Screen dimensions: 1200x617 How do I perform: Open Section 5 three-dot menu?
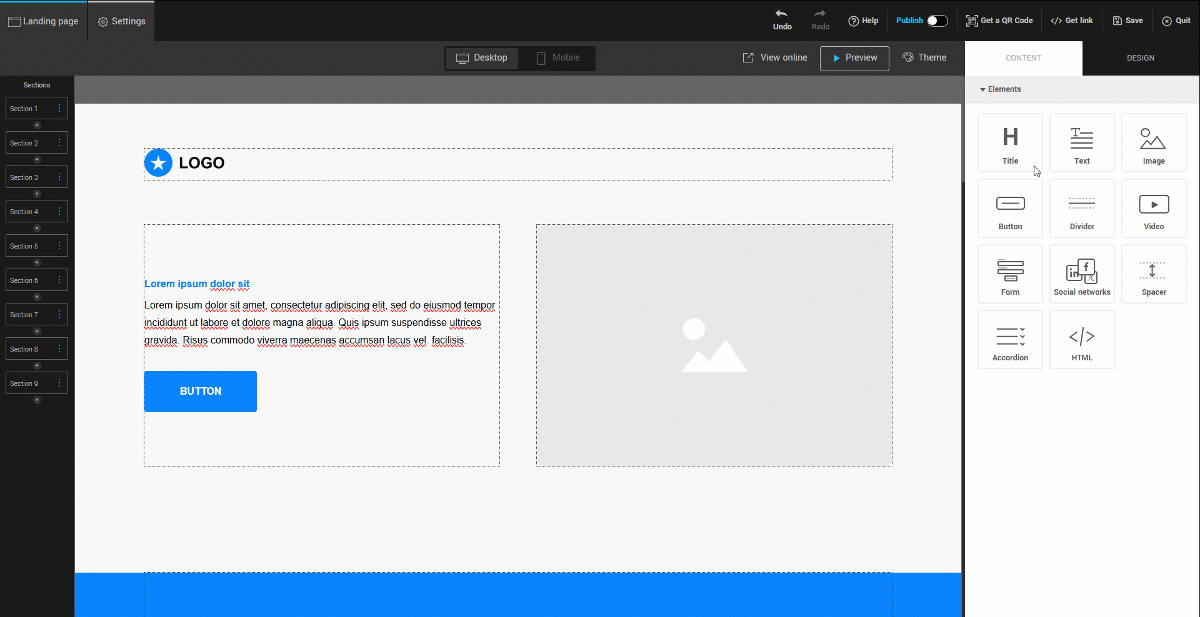(59, 246)
